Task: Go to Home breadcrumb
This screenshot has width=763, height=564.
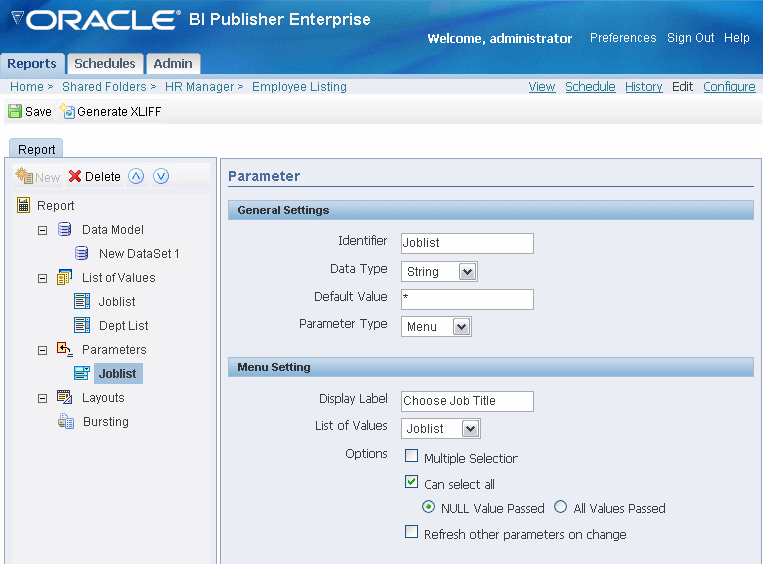Action: pos(27,87)
